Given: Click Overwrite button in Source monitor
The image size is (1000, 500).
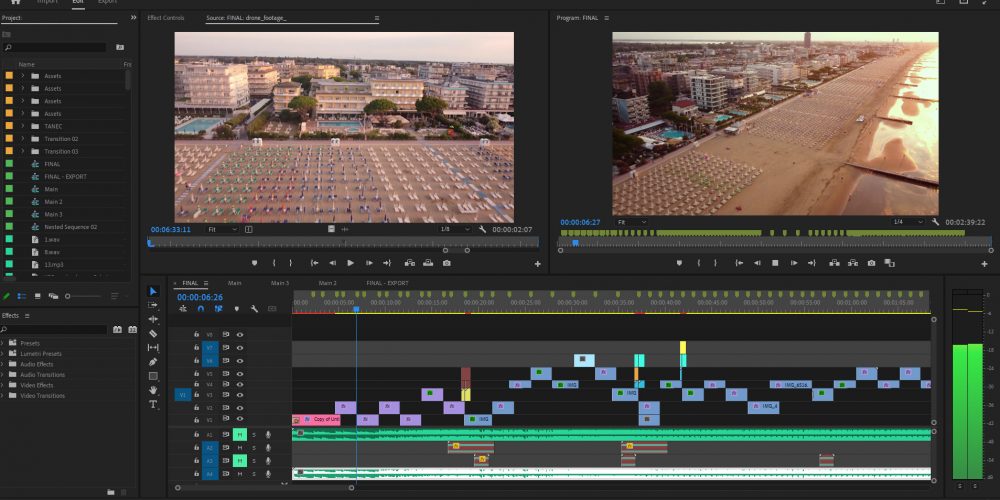Looking at the screenshot, I should (x=428, y=263).
